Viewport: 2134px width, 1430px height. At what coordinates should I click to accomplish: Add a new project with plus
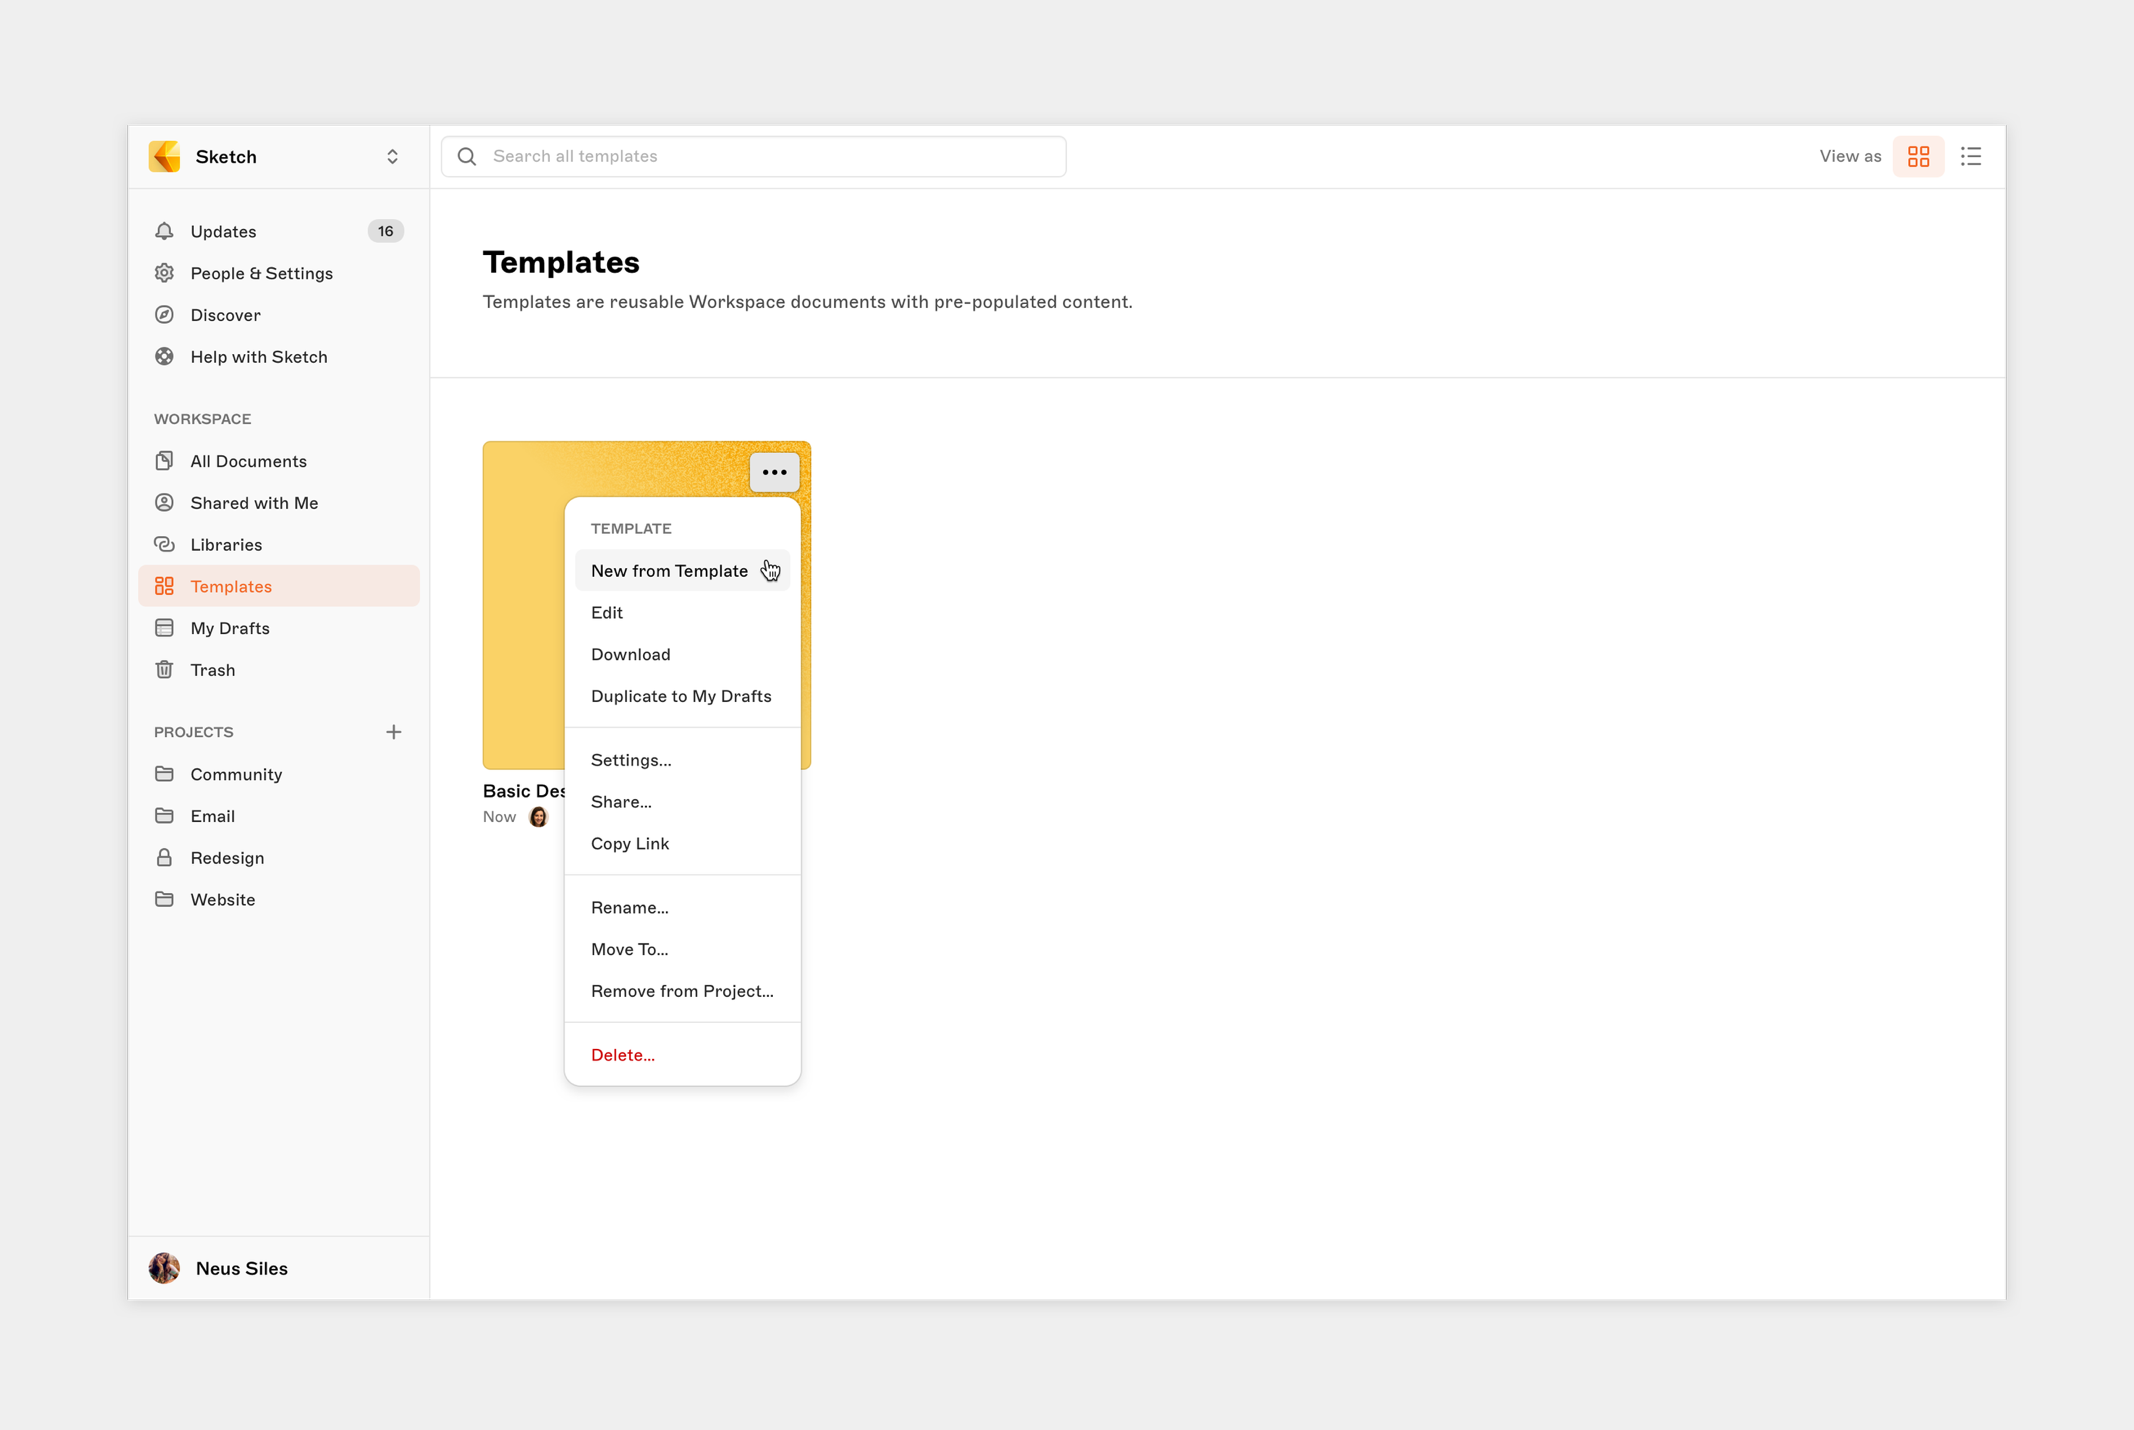(x=394, y=732)
